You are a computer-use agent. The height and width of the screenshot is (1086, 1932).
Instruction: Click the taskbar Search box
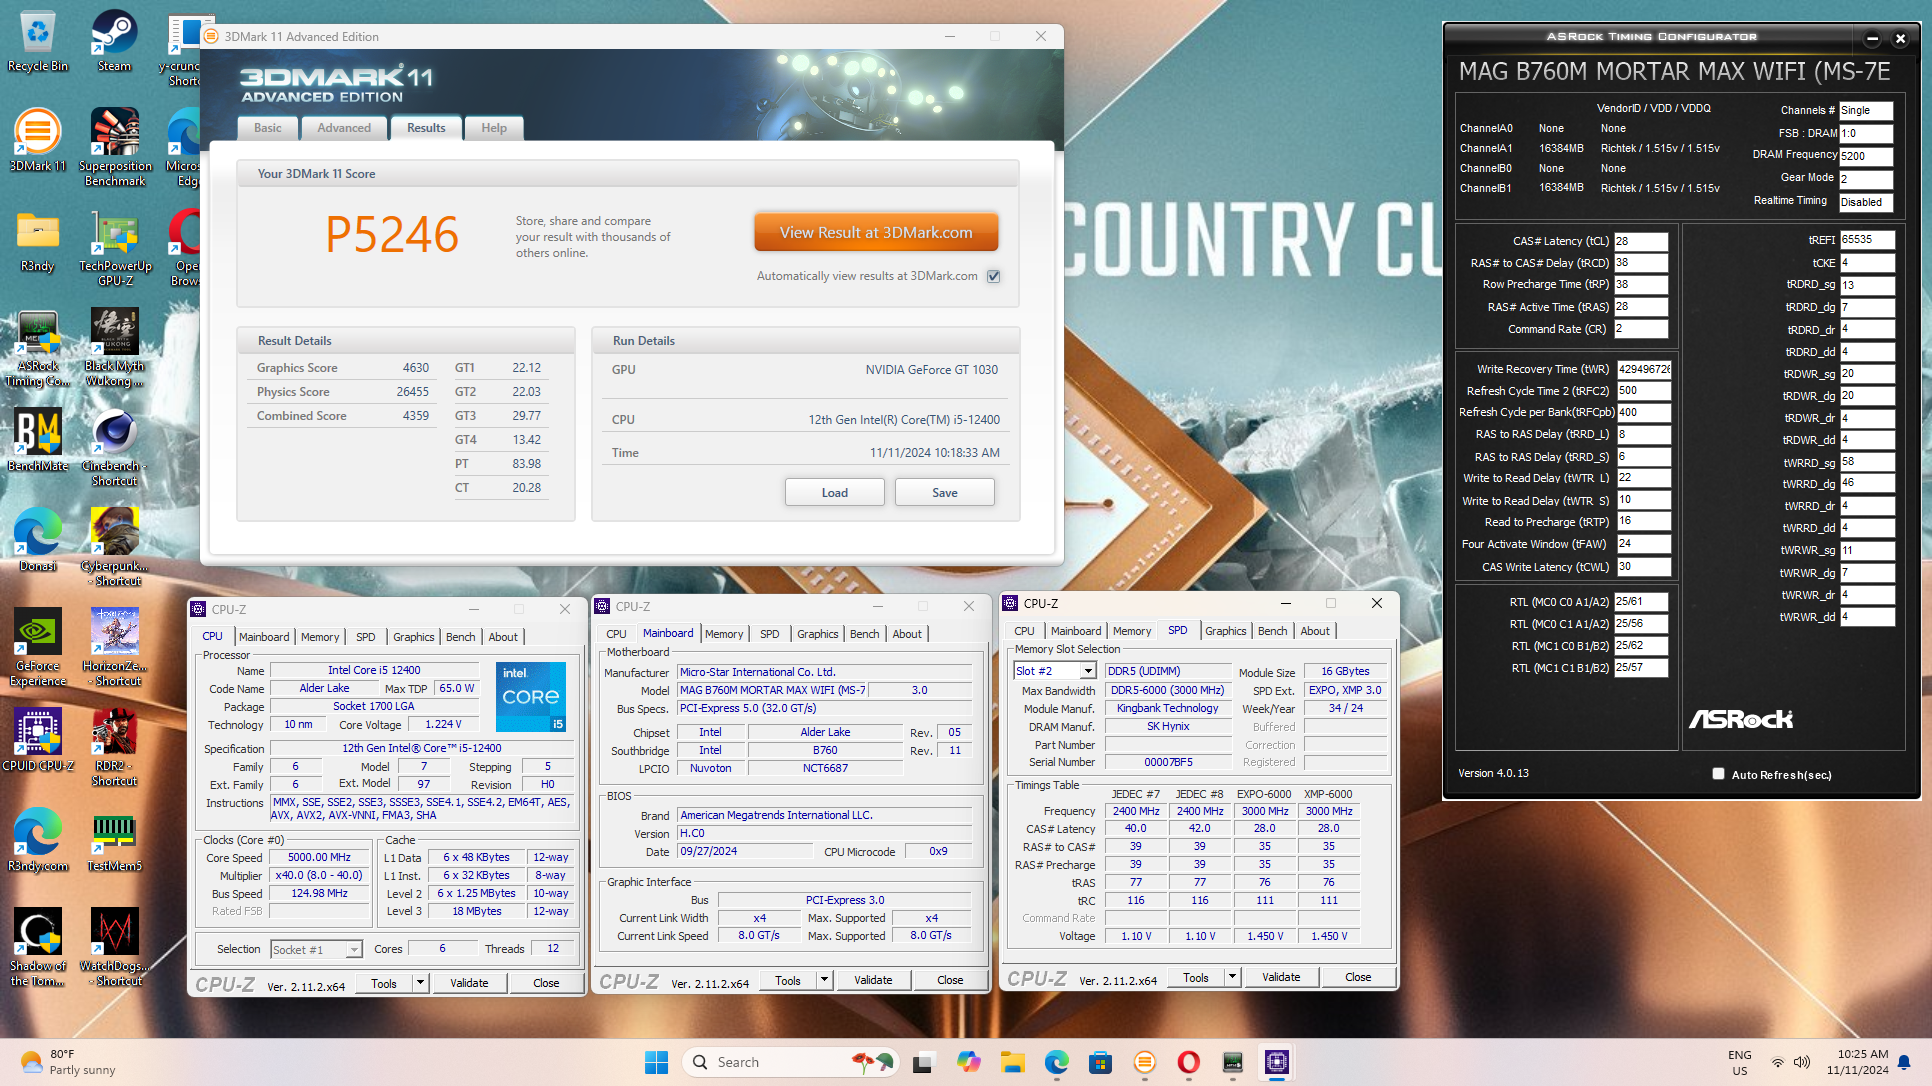tap(790, 1062)
